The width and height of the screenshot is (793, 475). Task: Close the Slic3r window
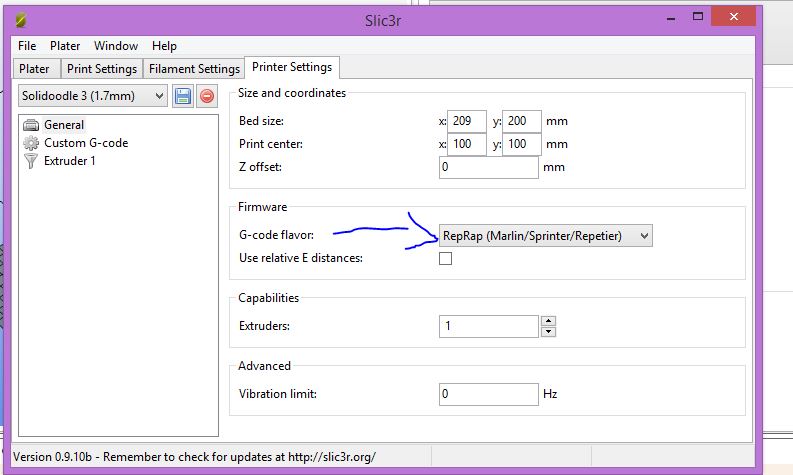click(x=733, y=17)
